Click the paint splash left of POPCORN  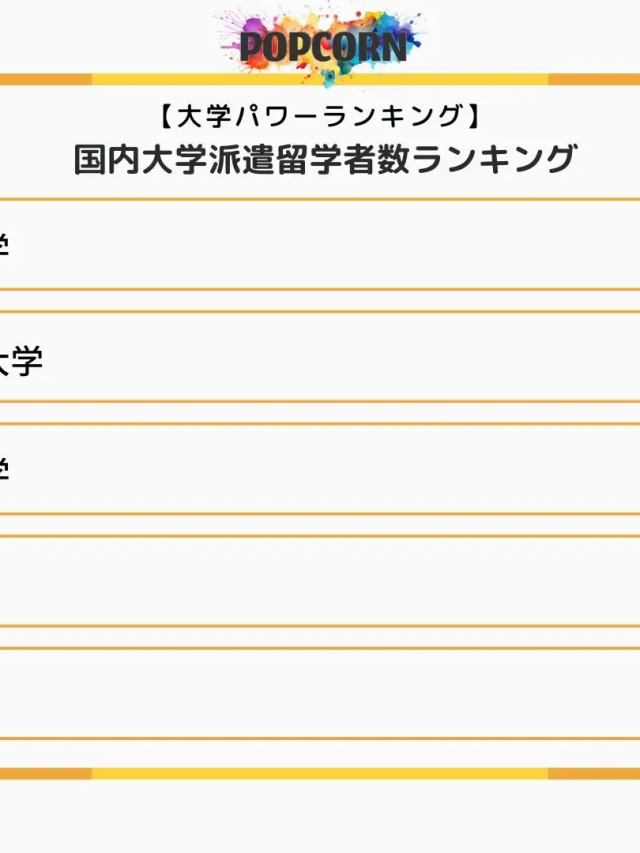228,30
